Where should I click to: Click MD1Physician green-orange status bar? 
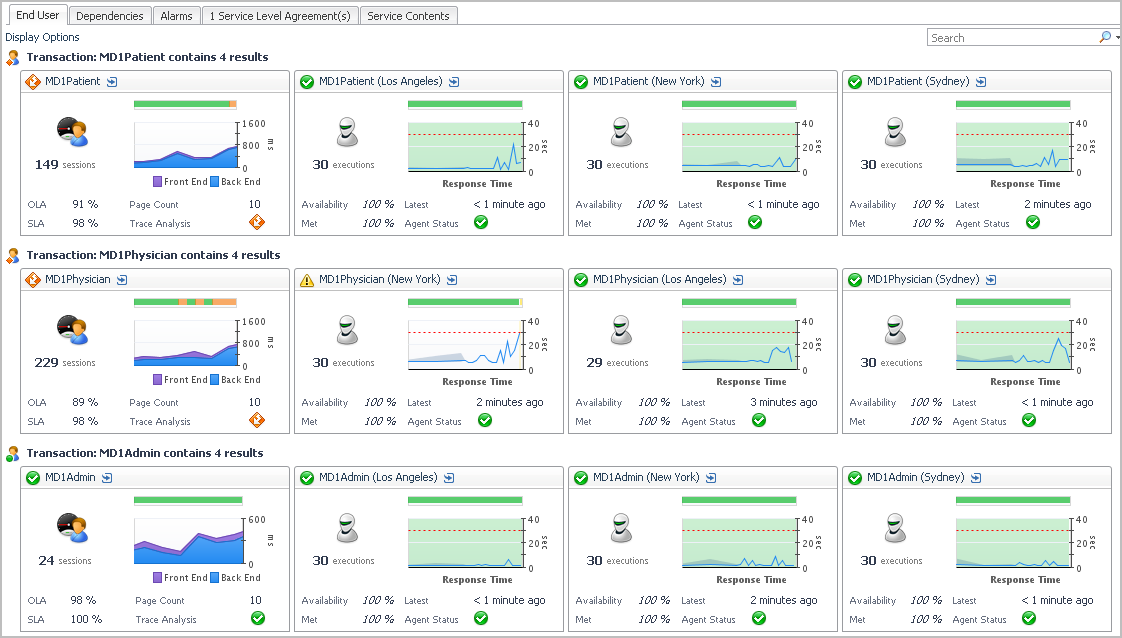185,301
